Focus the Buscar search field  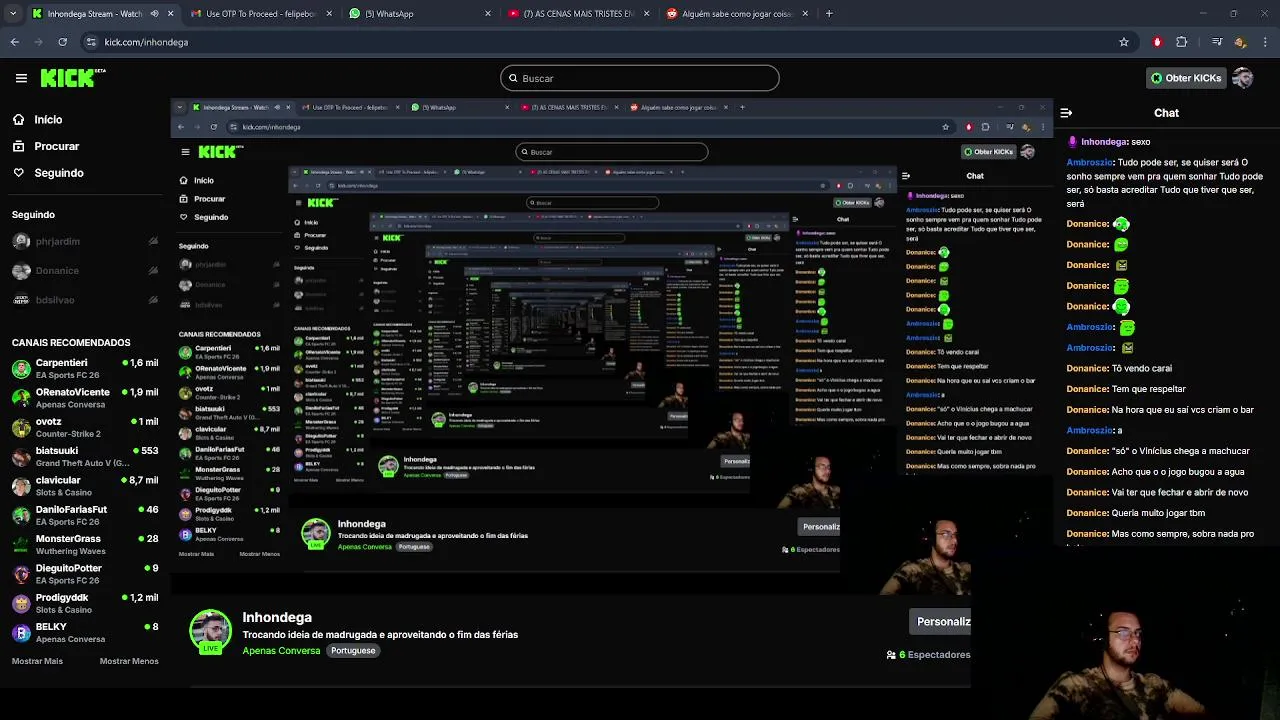[640, 78]
